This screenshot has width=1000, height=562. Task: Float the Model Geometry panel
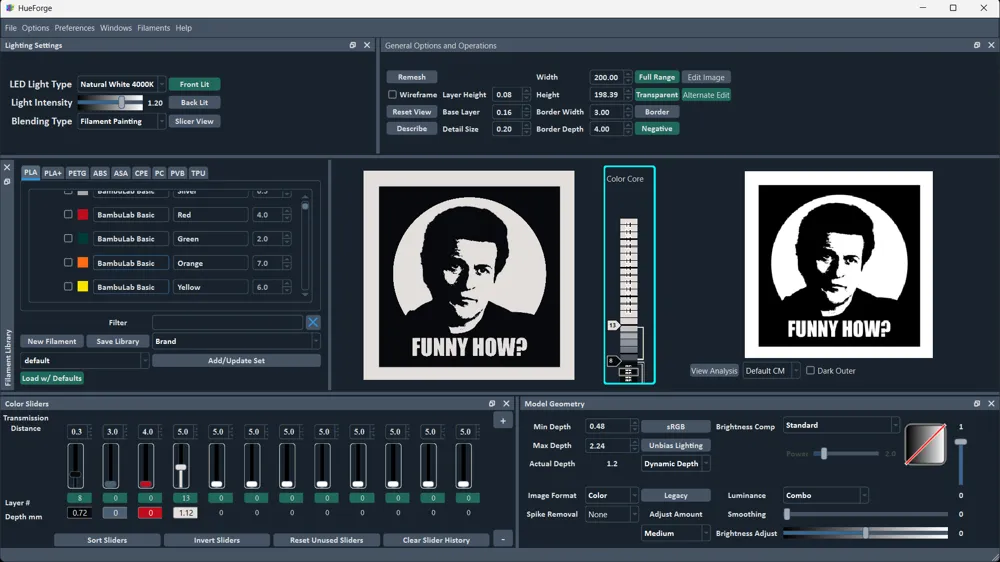pyautogui.click(x=977, y=404)
